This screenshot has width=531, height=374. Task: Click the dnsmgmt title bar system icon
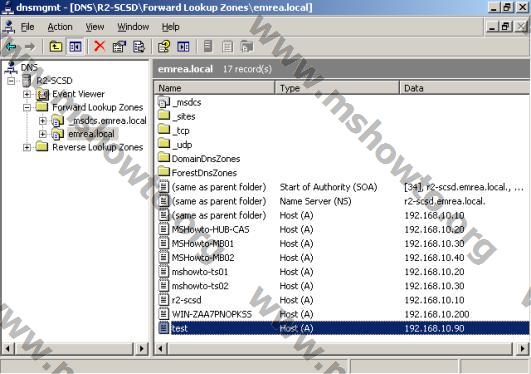tap(7, 7)
